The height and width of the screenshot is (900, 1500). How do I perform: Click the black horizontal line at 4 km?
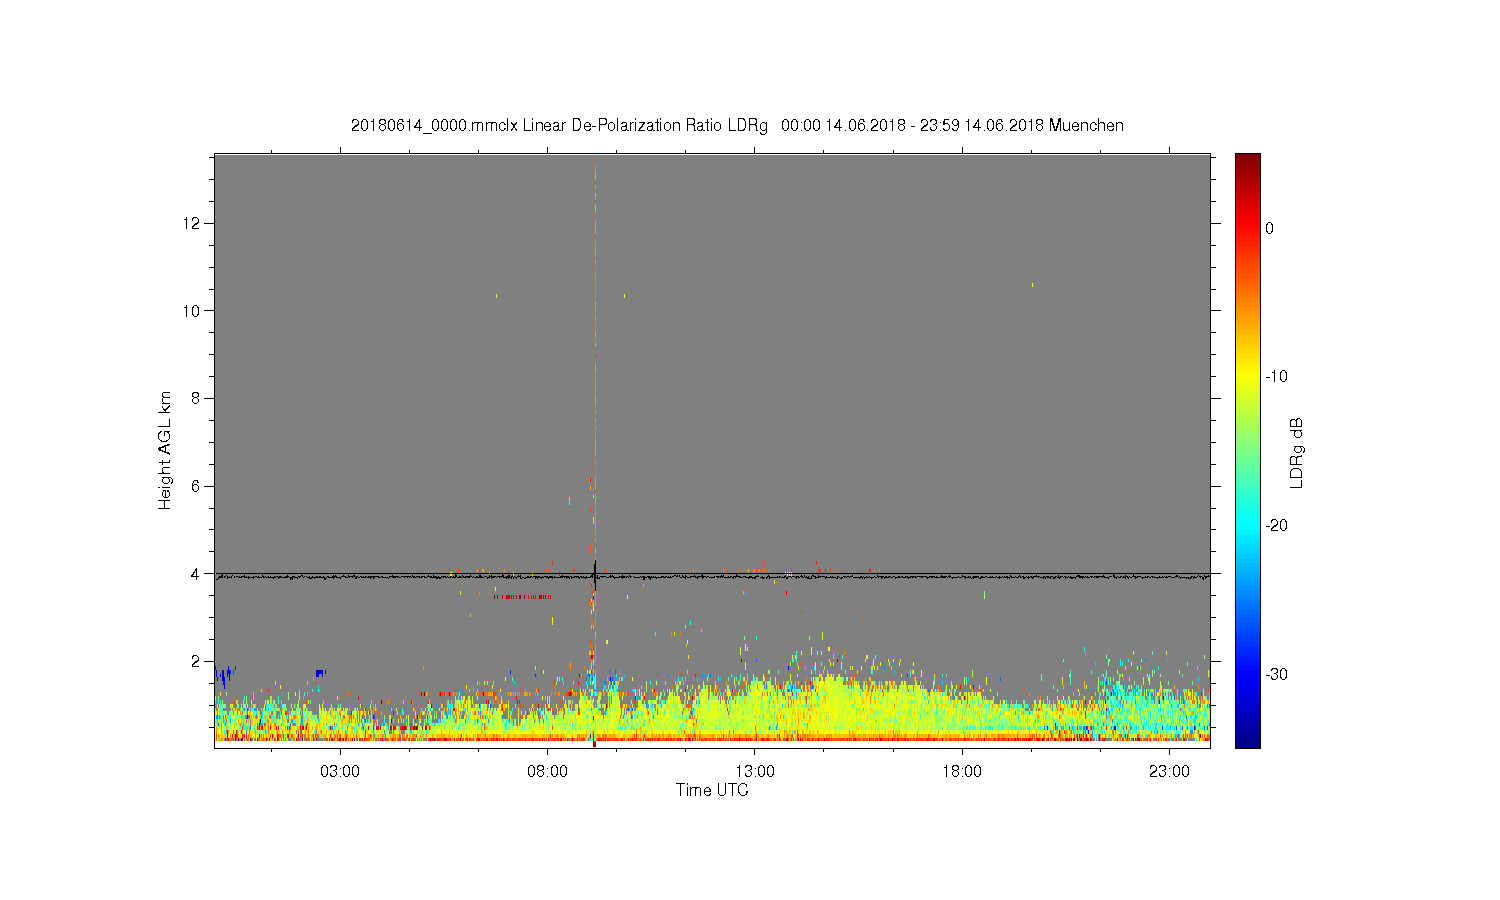click(712, 576)
